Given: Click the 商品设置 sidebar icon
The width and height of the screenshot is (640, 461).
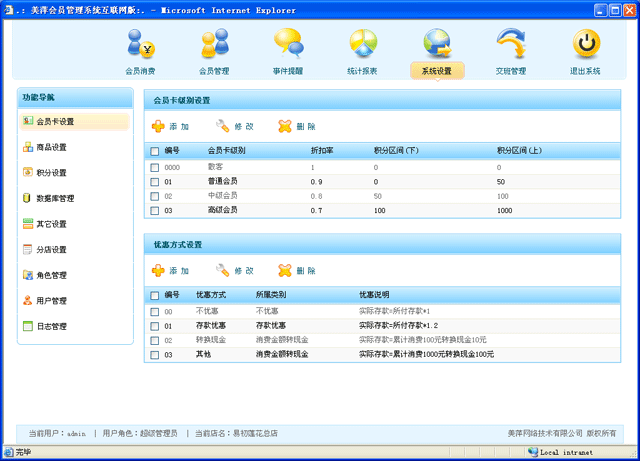Looking at the screenshot, I should (28, 147).
